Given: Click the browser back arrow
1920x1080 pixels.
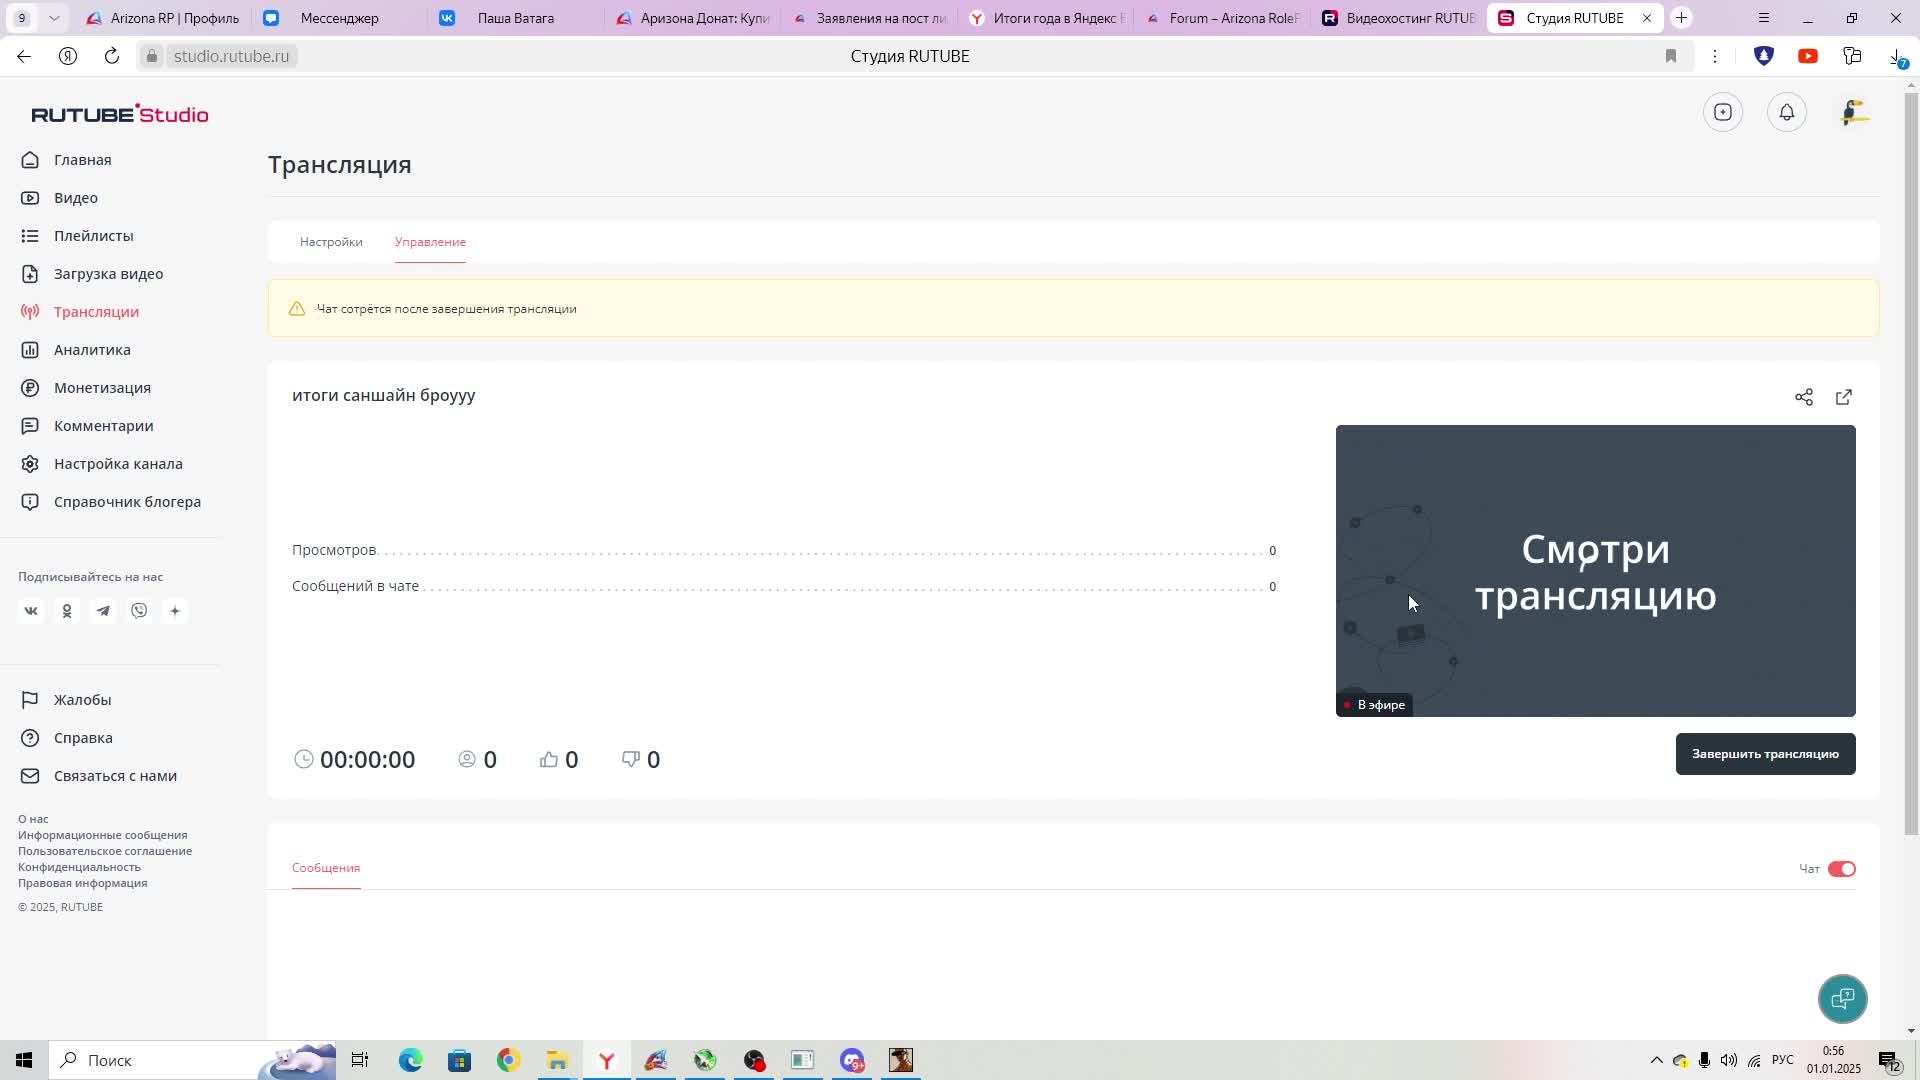Looking at the screenshot, I should 24,56.
